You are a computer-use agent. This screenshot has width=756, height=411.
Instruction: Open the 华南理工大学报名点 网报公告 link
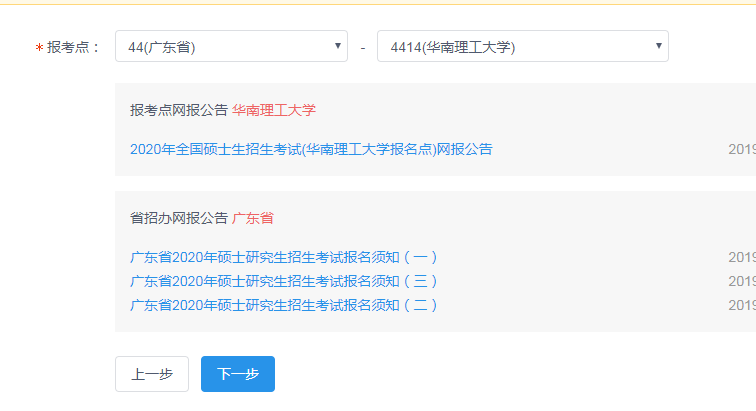(311, 149)
